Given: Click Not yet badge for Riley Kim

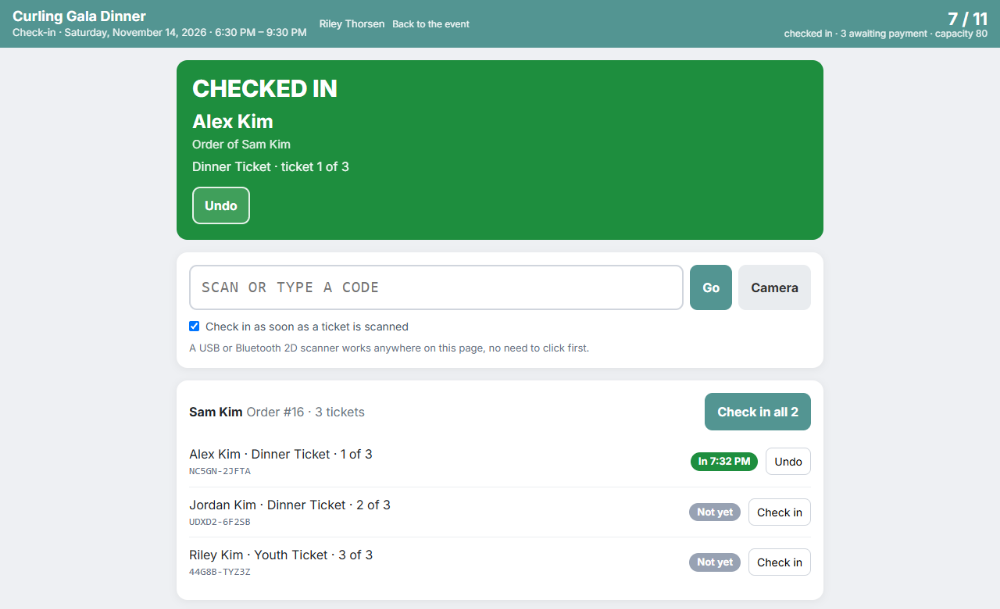Looking at the screenshot, I should click(x=715, y=562).
